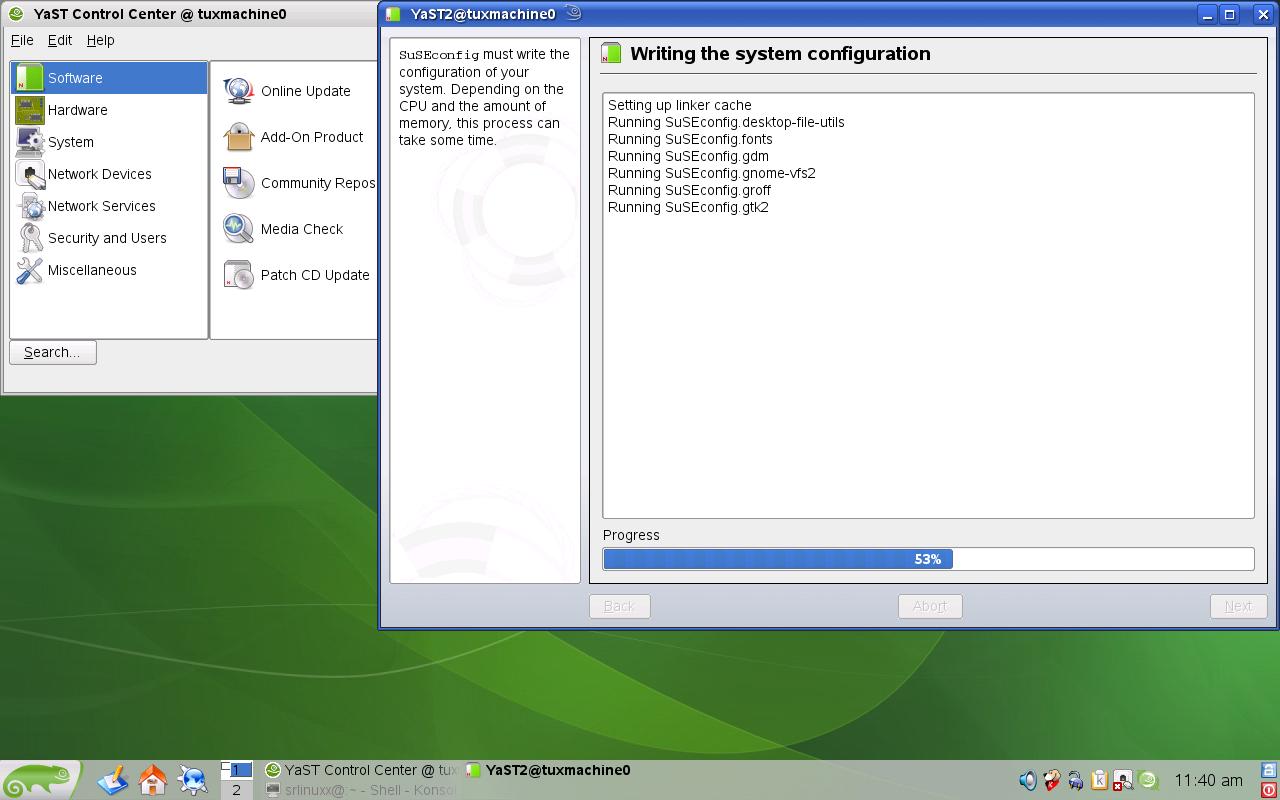The image size is (1280, 800).
Task: Launch Konqueror web browser panel icon
Action: (x=193, y=780)
